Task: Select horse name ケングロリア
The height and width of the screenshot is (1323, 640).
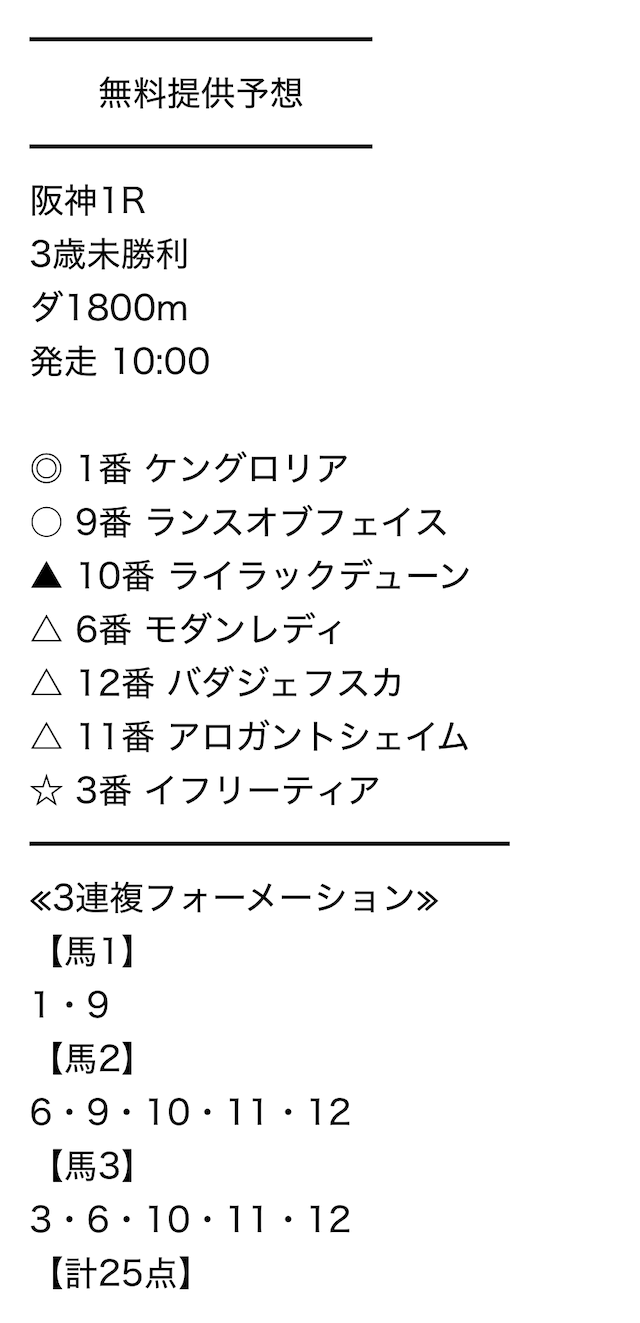Action: coord(247,468)
